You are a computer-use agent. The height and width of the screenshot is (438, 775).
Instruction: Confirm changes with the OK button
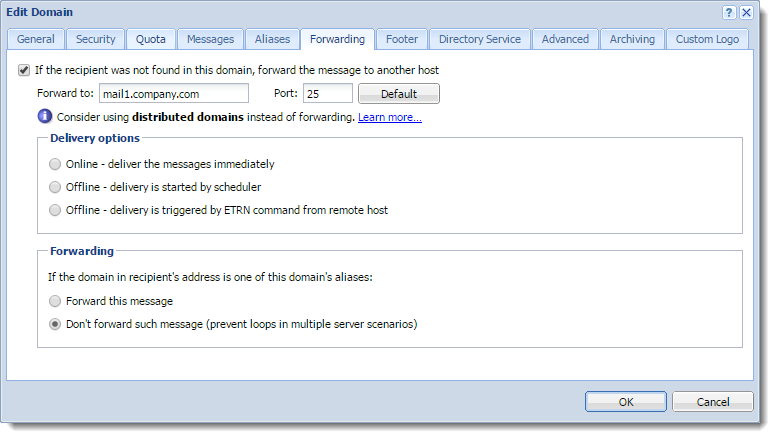coord(626,402)
